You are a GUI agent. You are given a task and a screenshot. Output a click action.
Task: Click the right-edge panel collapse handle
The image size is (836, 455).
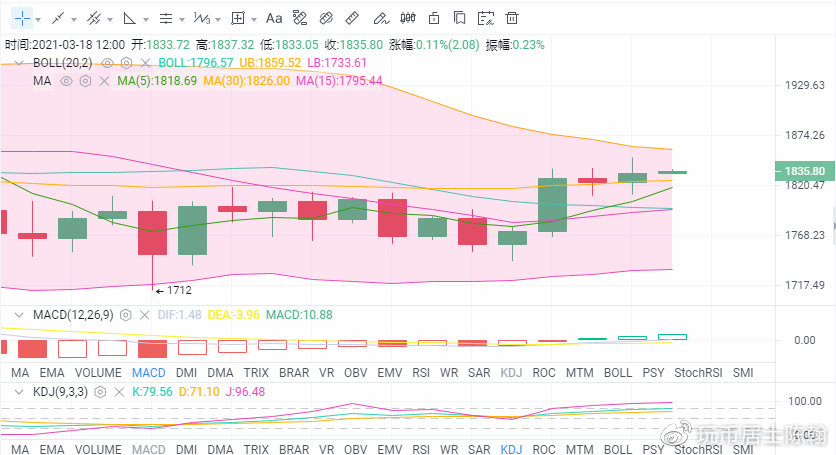point(833,226)
